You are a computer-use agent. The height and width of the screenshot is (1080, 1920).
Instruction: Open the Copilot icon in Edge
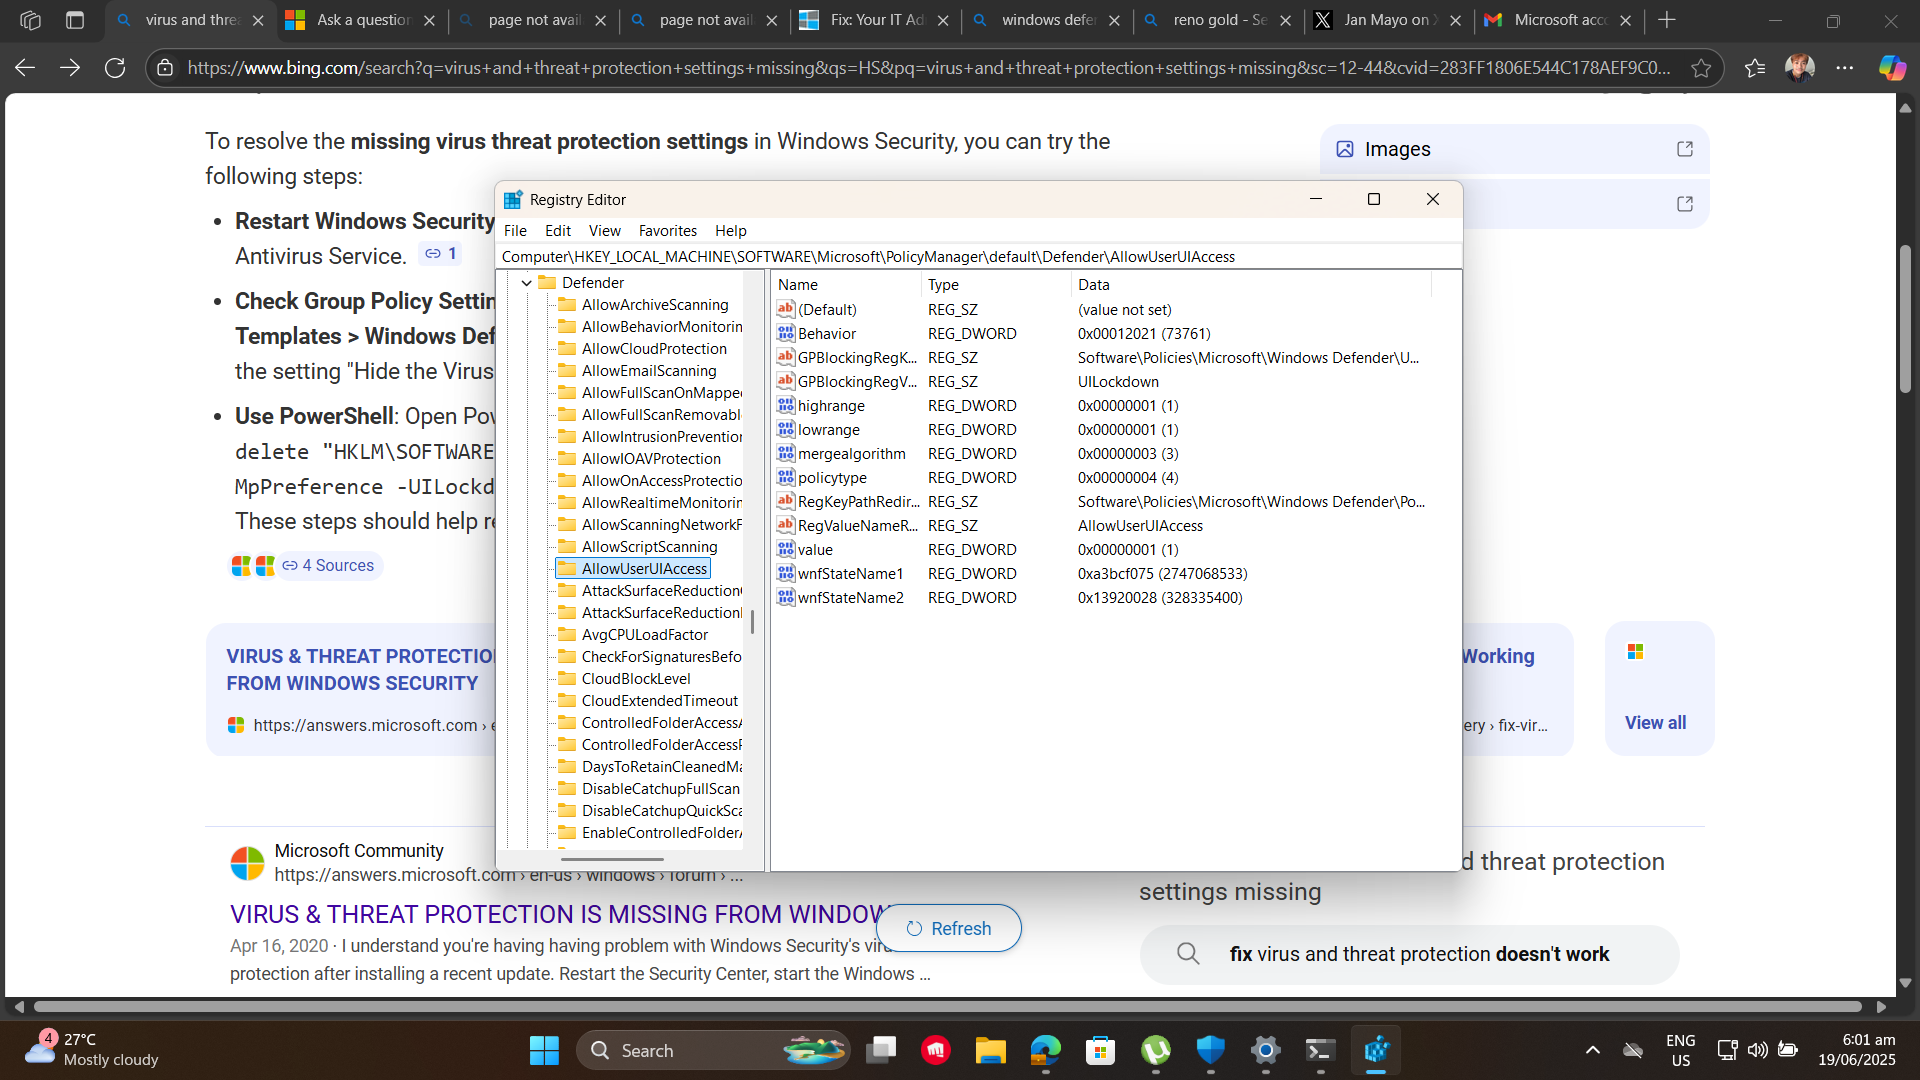(x=1892, y=68)
